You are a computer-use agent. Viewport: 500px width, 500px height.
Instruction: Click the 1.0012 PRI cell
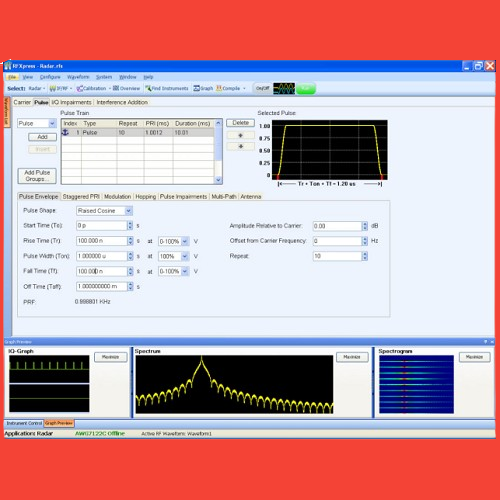click(x=158, y=133)
